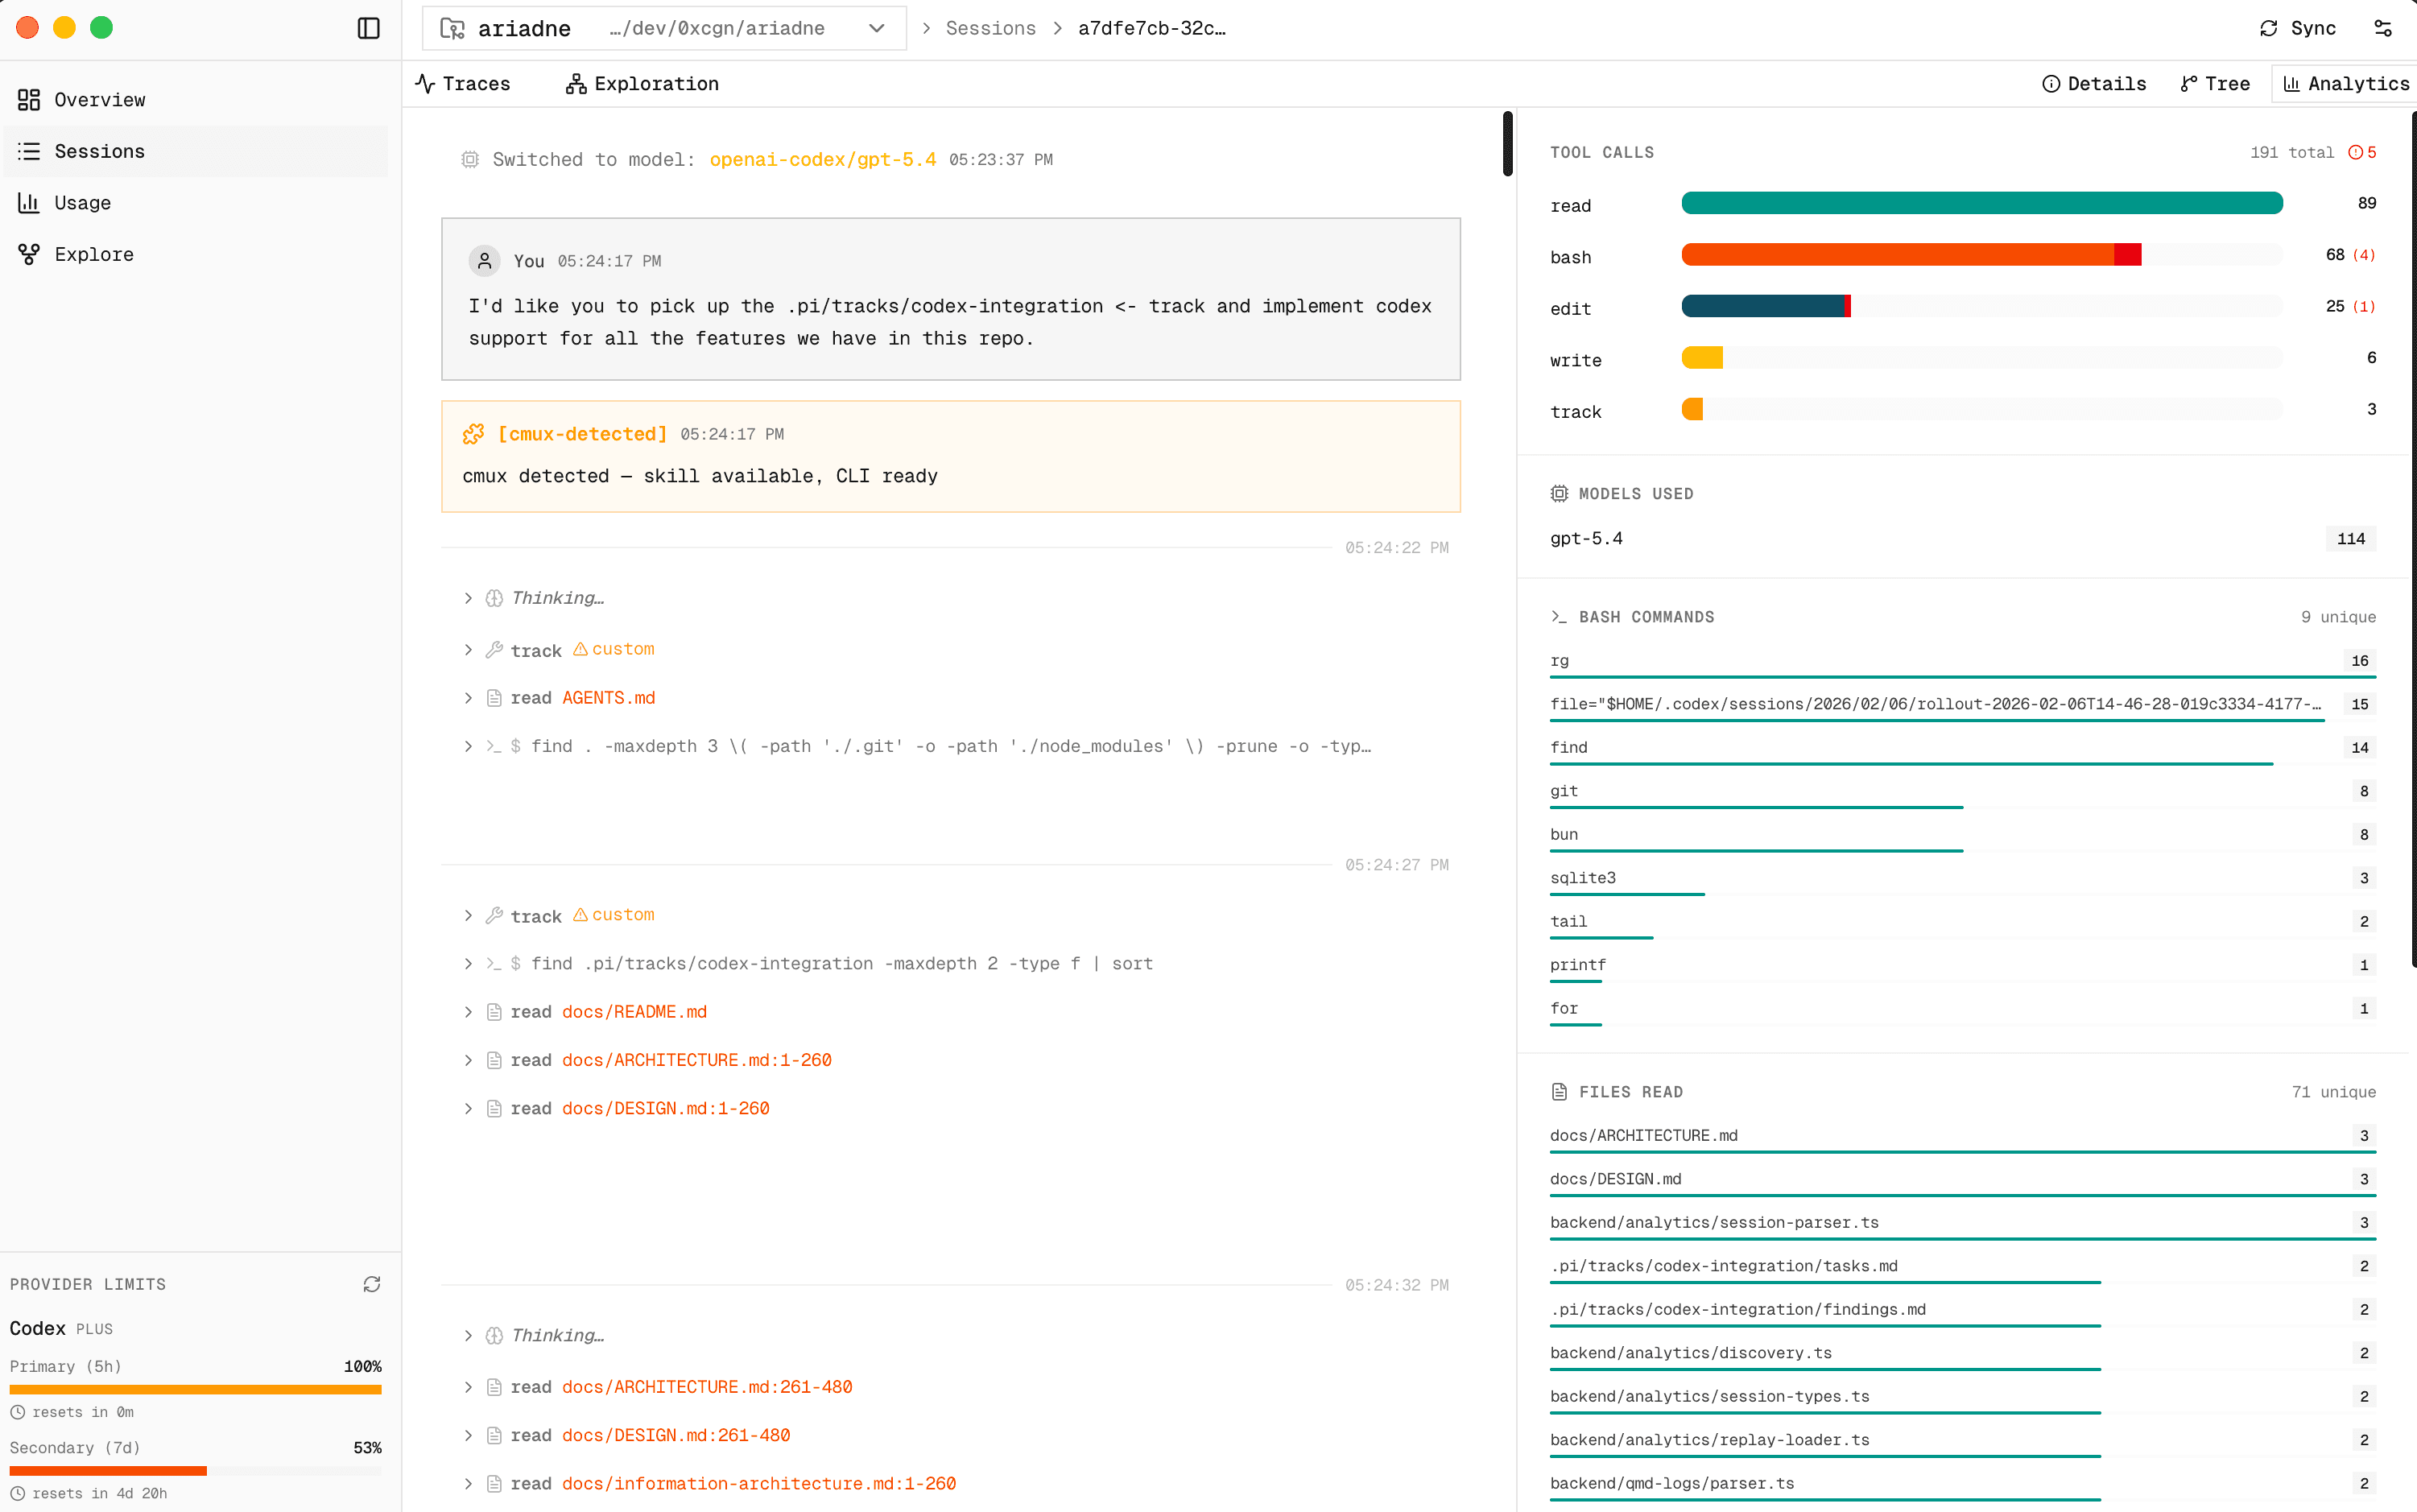Screen dimensions: 2417x1512
Task: Select the Usage sidebar item
Action: coord(81,202)
